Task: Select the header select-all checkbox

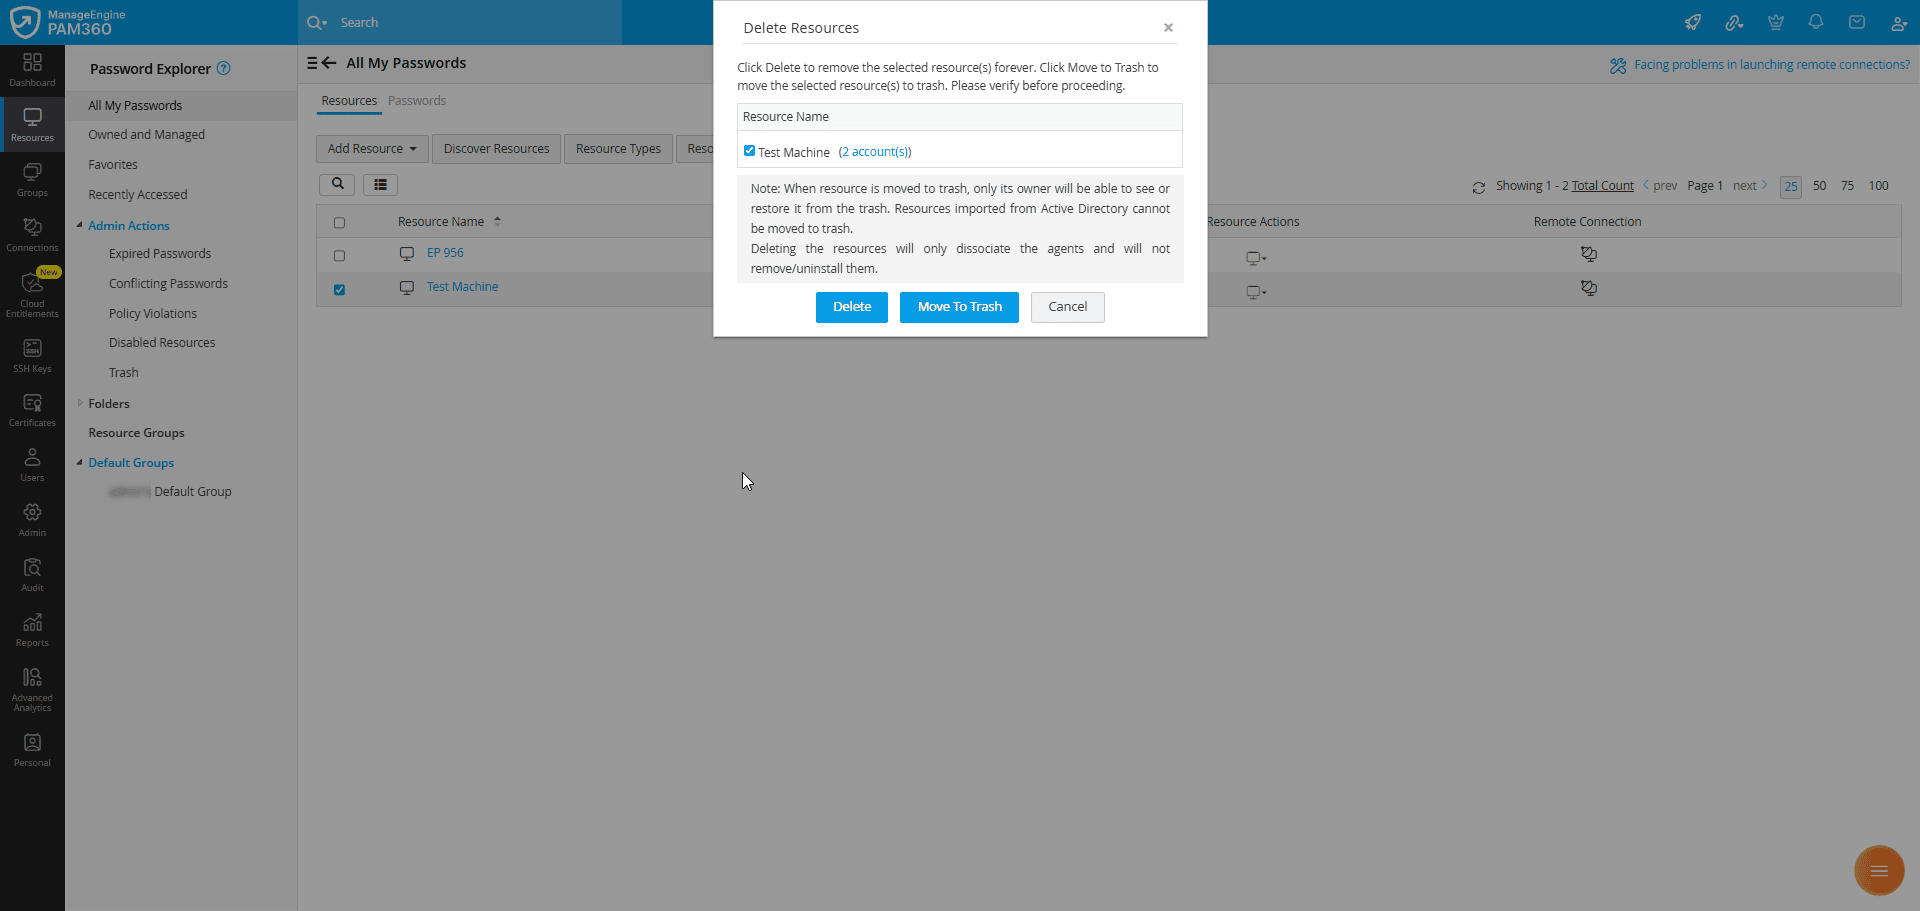Action: coord(340,222)
